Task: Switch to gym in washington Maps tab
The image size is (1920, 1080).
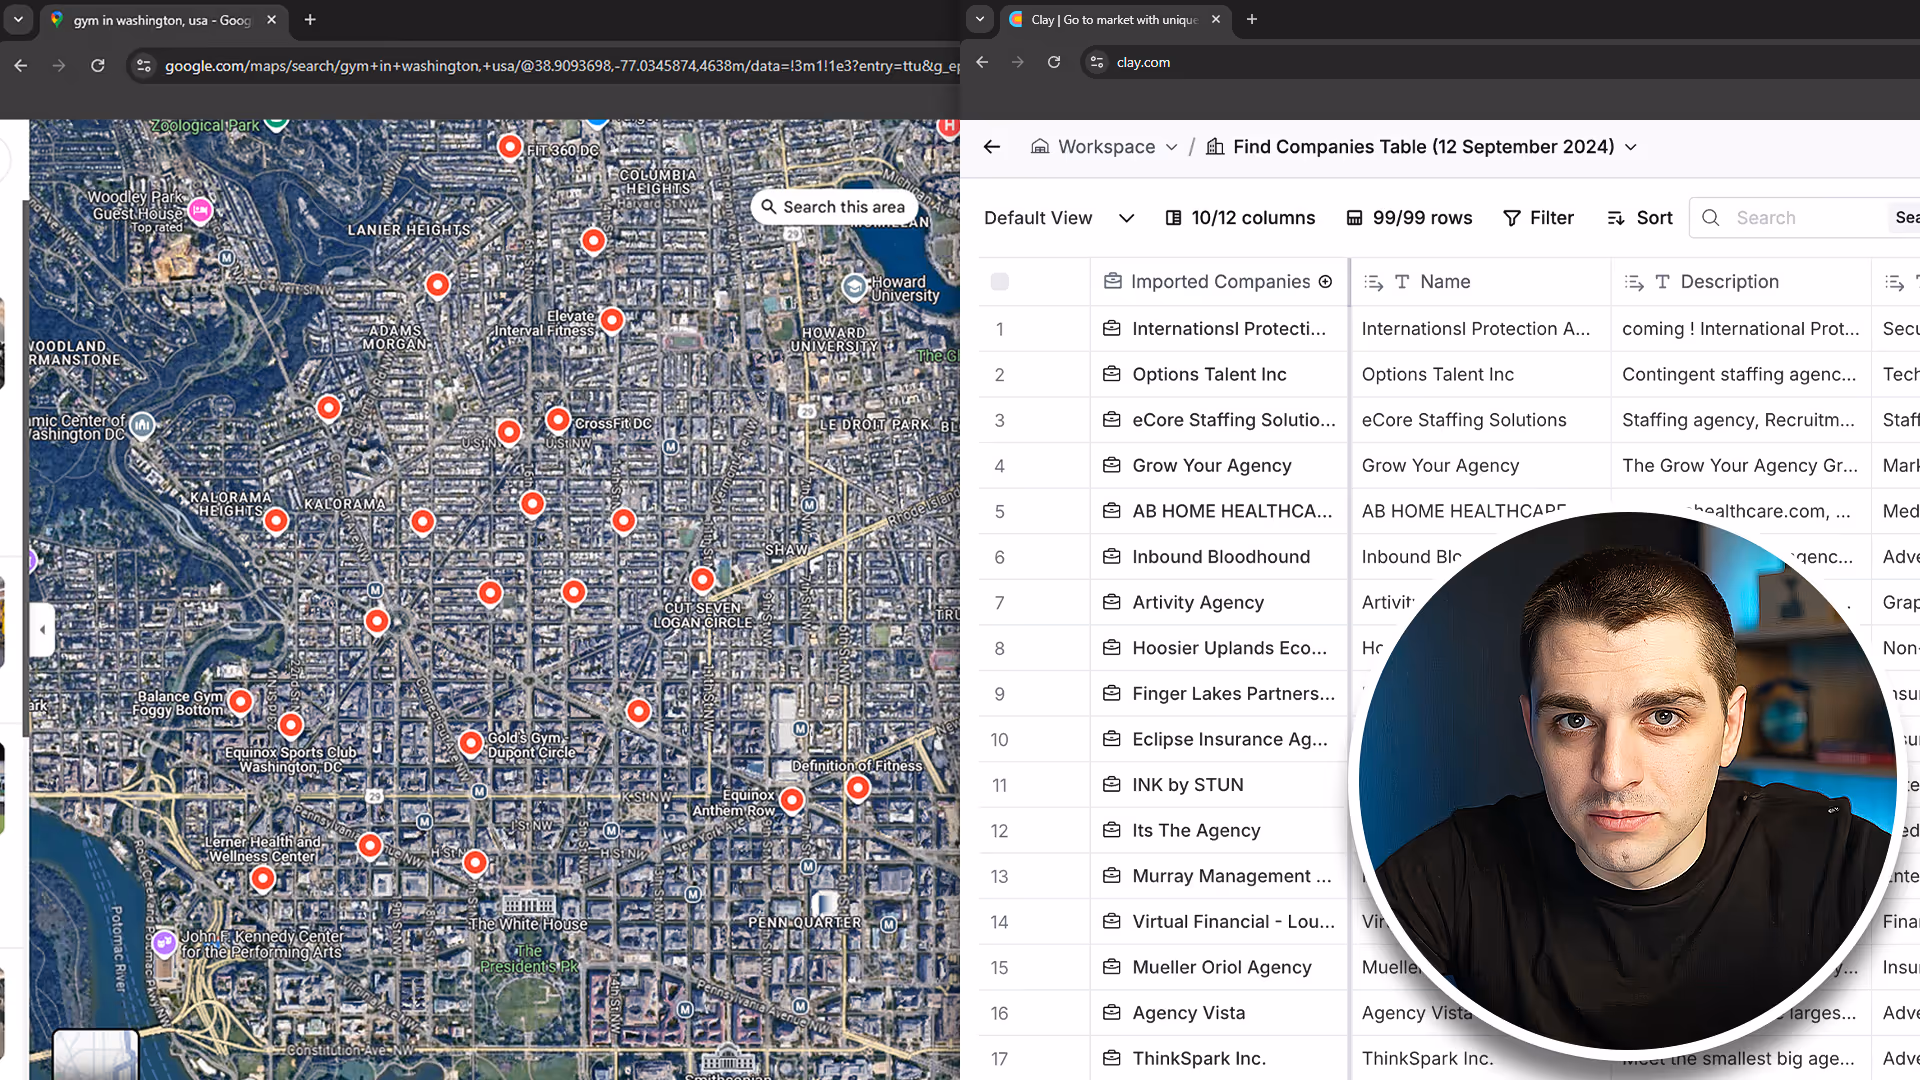Action: pyautogui.click(x=160, y=19)
